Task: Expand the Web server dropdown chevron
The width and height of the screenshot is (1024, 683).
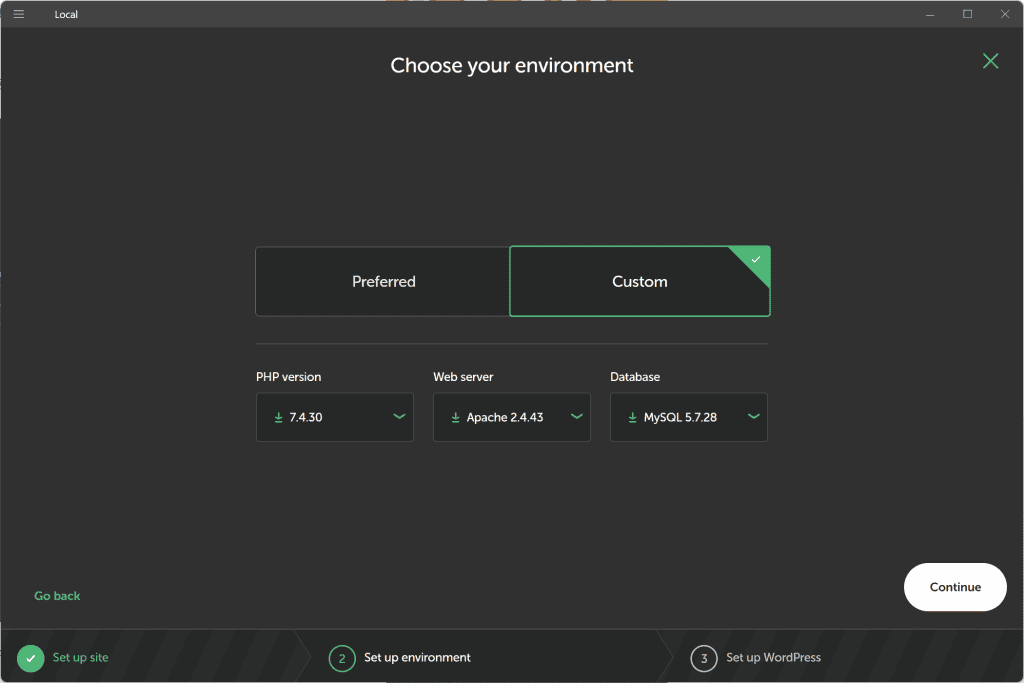Action: pos(576,417)
